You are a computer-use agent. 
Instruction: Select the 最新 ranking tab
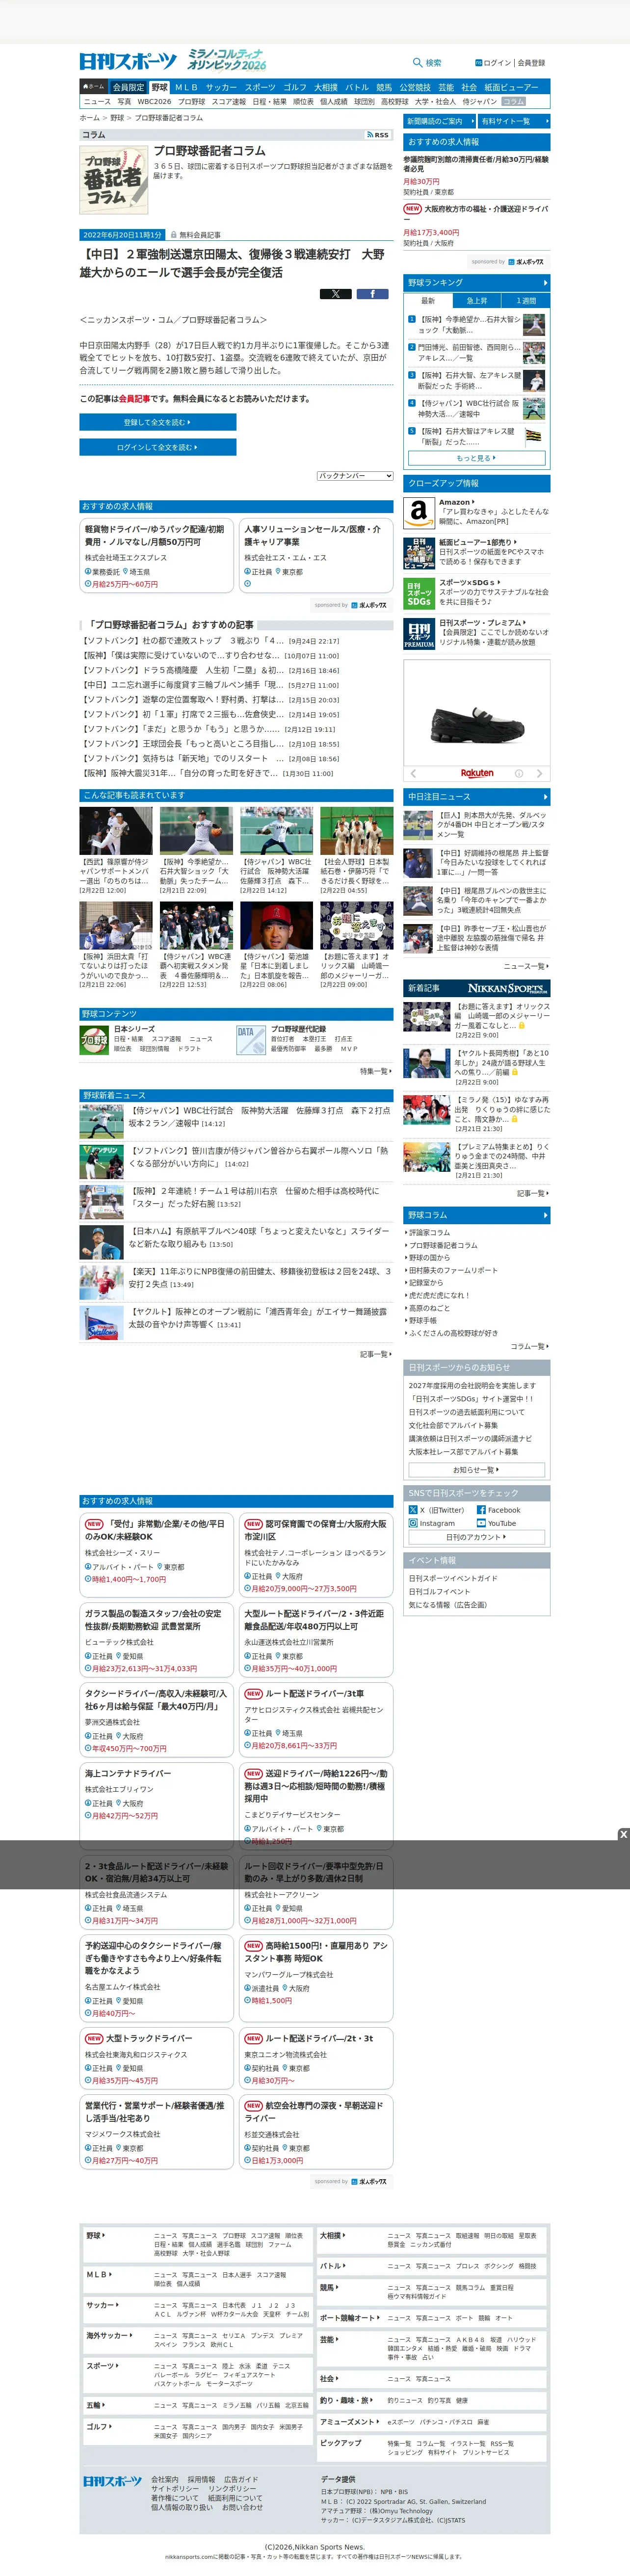pyautogui.click(x=428, y=300)
